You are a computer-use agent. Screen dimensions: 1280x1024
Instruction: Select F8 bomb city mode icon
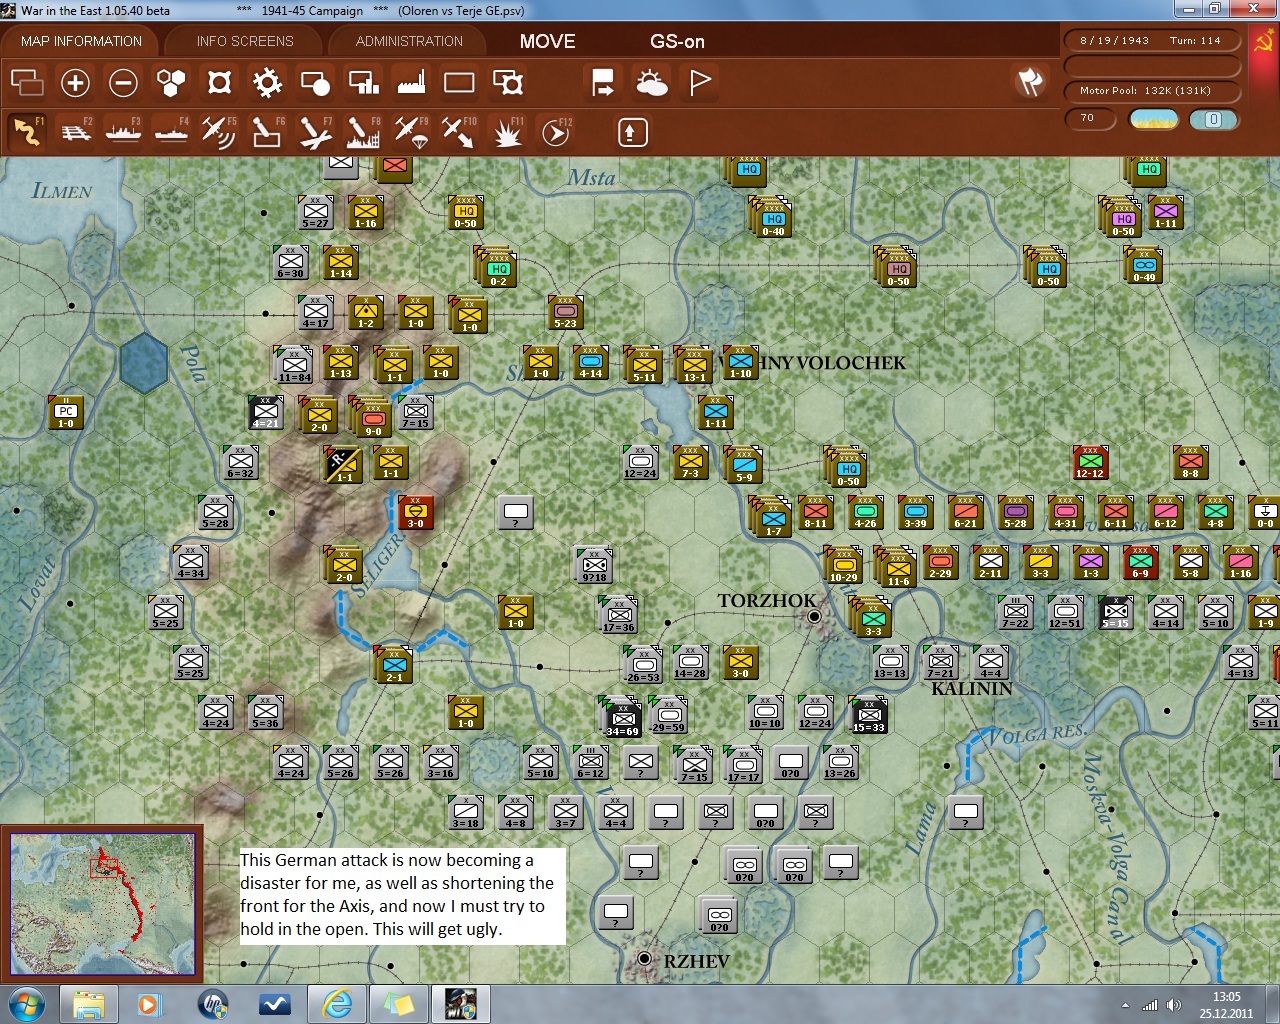[363, 131]
